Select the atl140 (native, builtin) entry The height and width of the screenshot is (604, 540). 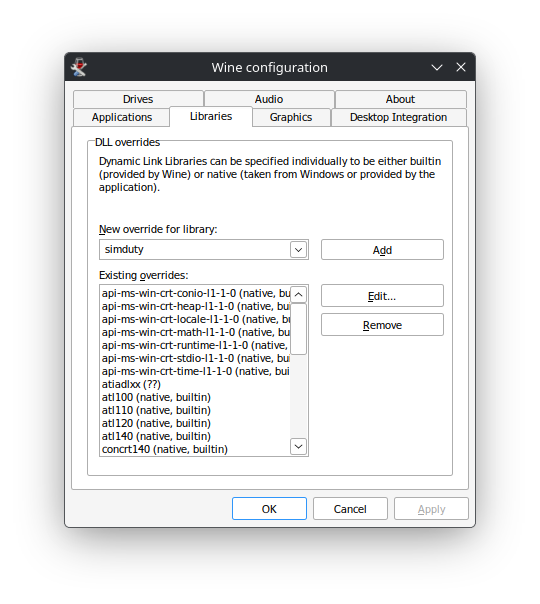pos(195,436)
